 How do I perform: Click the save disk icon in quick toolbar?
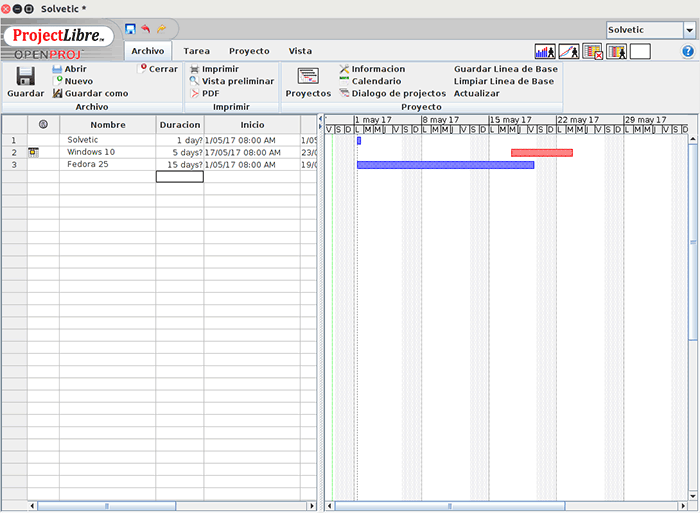click(130, 29)
